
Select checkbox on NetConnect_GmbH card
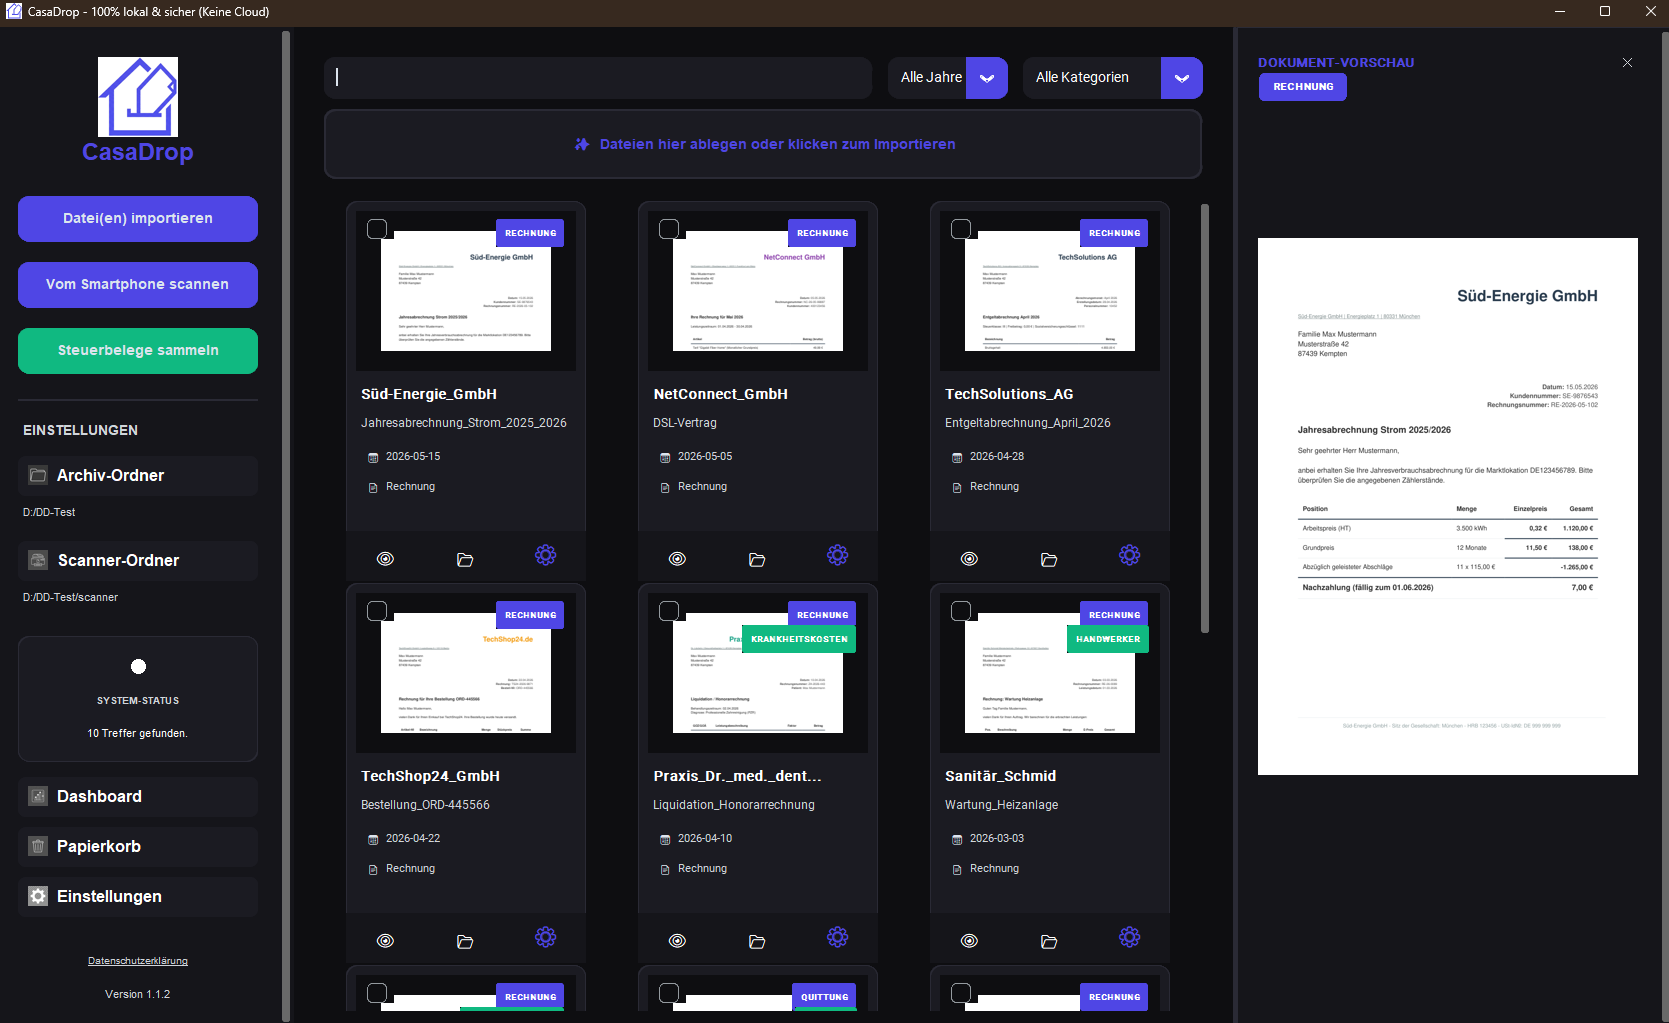point(669,229)
